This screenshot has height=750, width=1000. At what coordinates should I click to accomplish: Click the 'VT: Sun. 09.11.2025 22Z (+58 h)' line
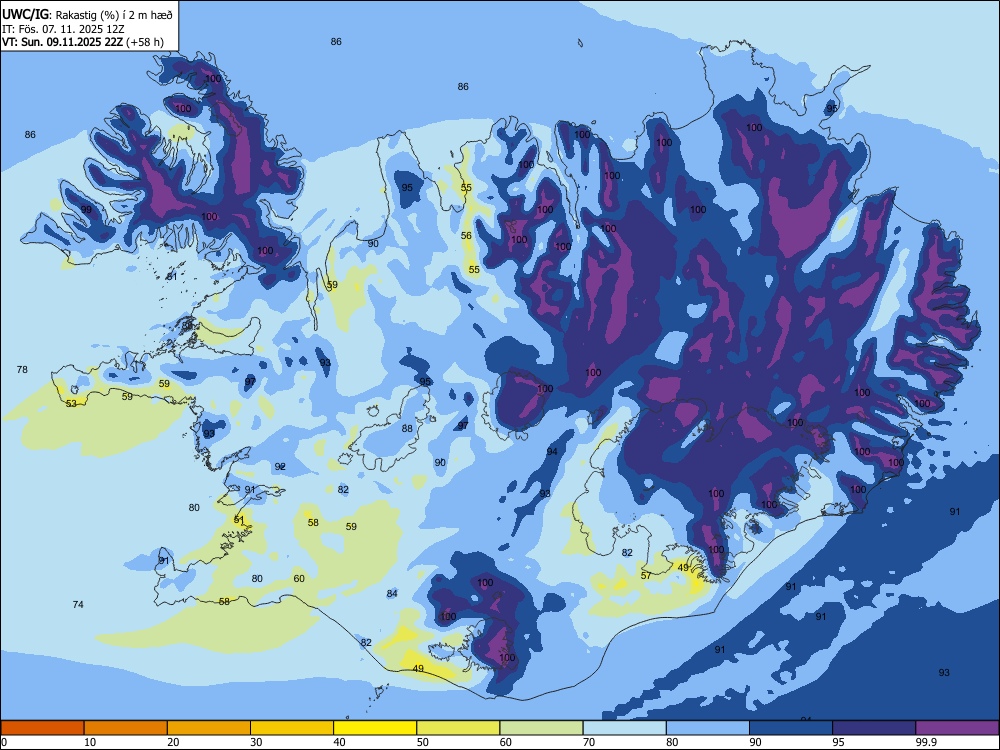coord(82,42)
